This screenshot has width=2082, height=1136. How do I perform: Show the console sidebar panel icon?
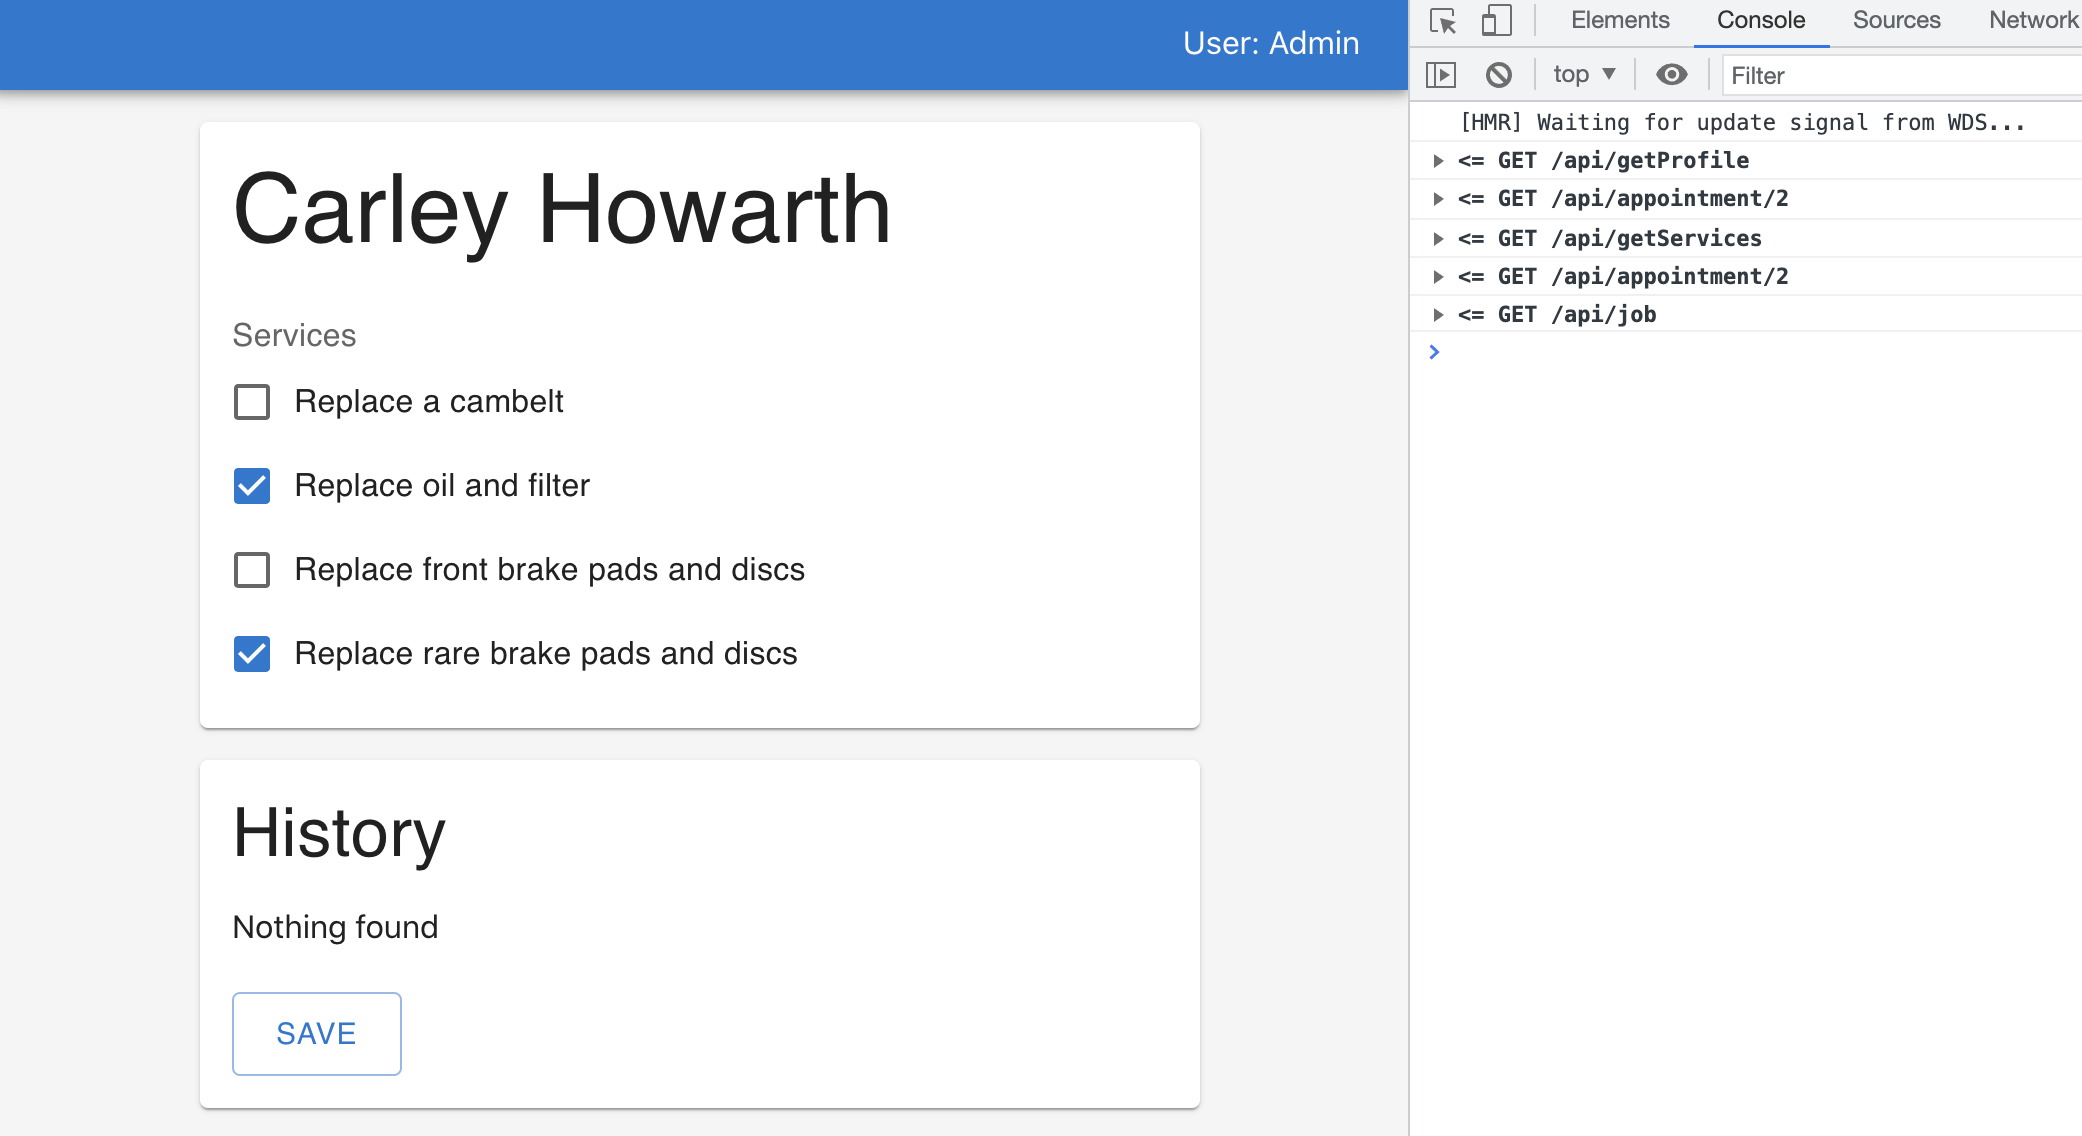coord(1440,75)
